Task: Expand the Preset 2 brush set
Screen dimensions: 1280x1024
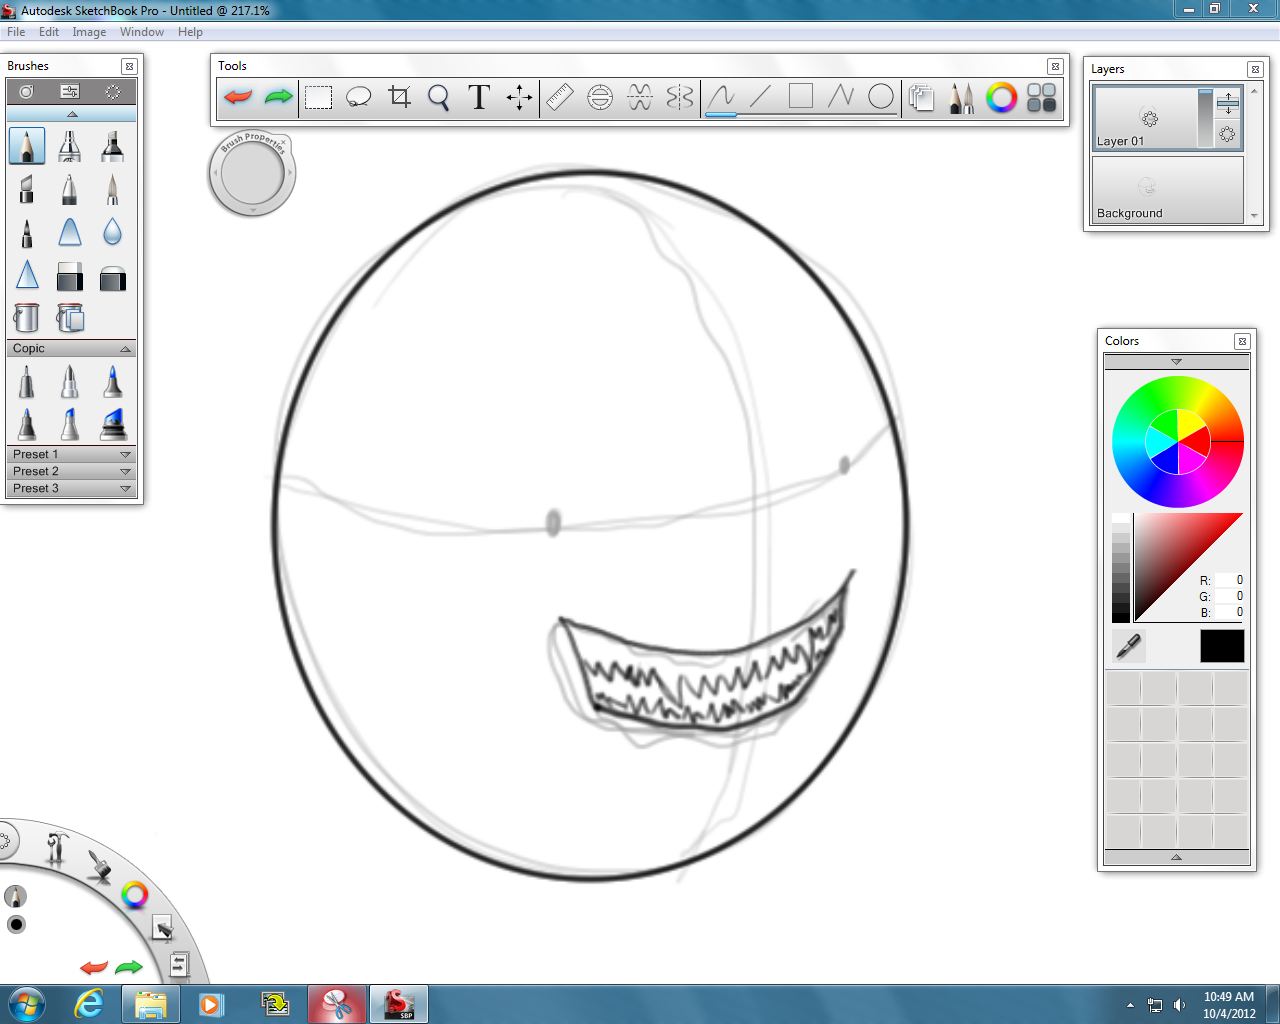Action: coord(126,472)
